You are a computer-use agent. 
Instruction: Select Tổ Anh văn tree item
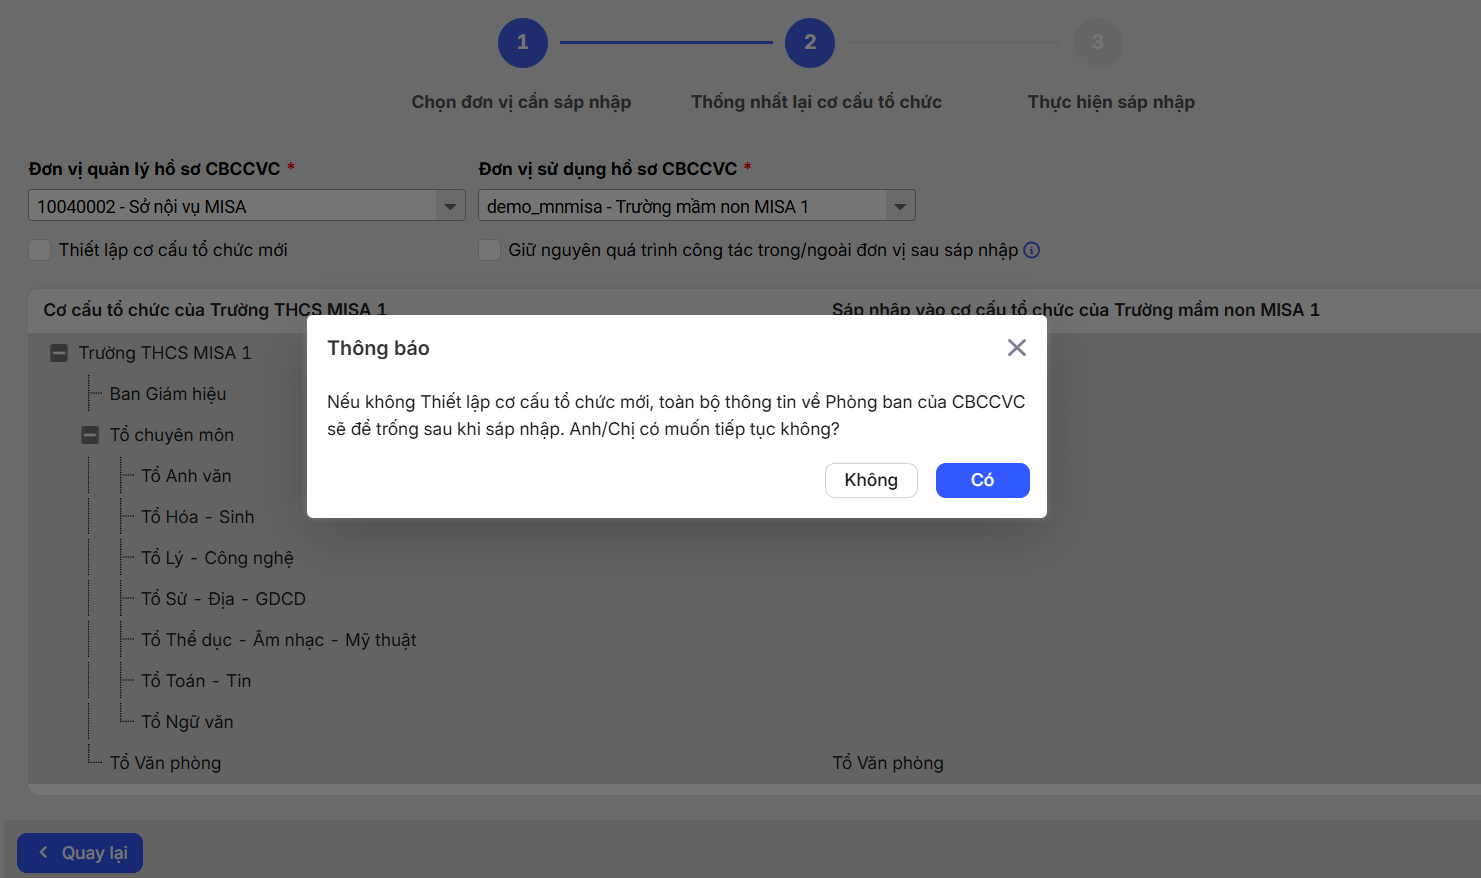click(186, 476)
